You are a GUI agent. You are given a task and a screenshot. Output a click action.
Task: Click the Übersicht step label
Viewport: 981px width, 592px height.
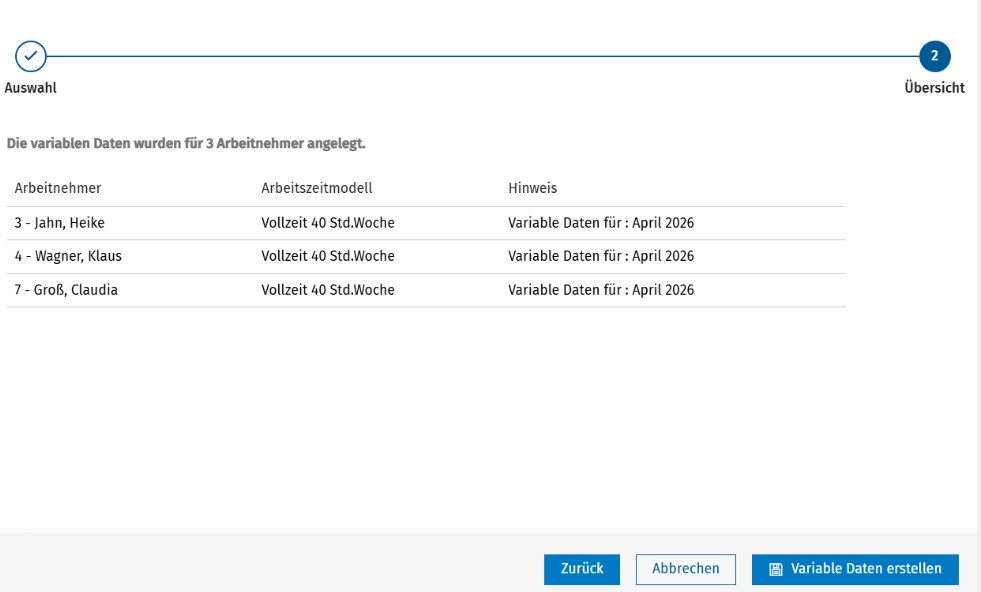pos(935,88)
